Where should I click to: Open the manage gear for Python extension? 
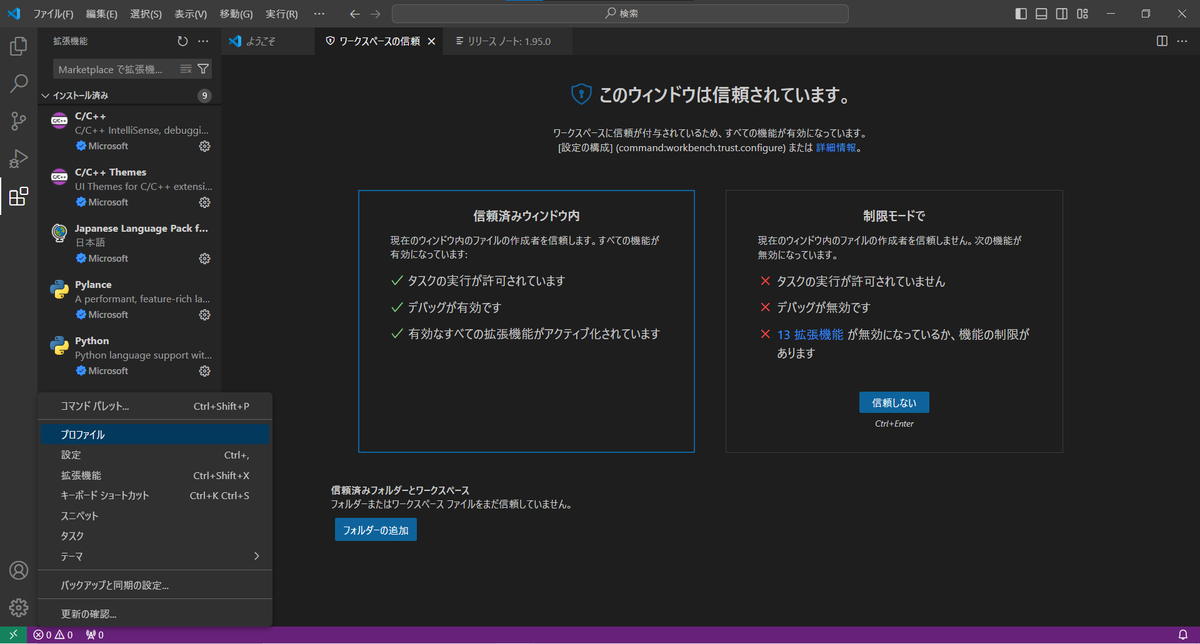point(204,371)
